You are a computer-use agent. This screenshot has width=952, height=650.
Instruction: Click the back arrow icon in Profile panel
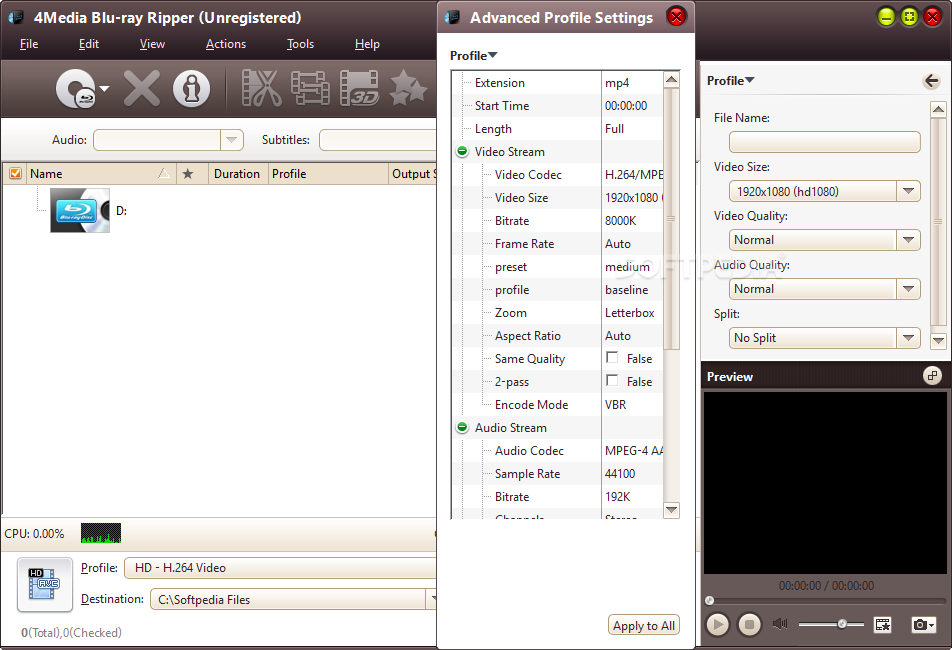tap(931, 81)
